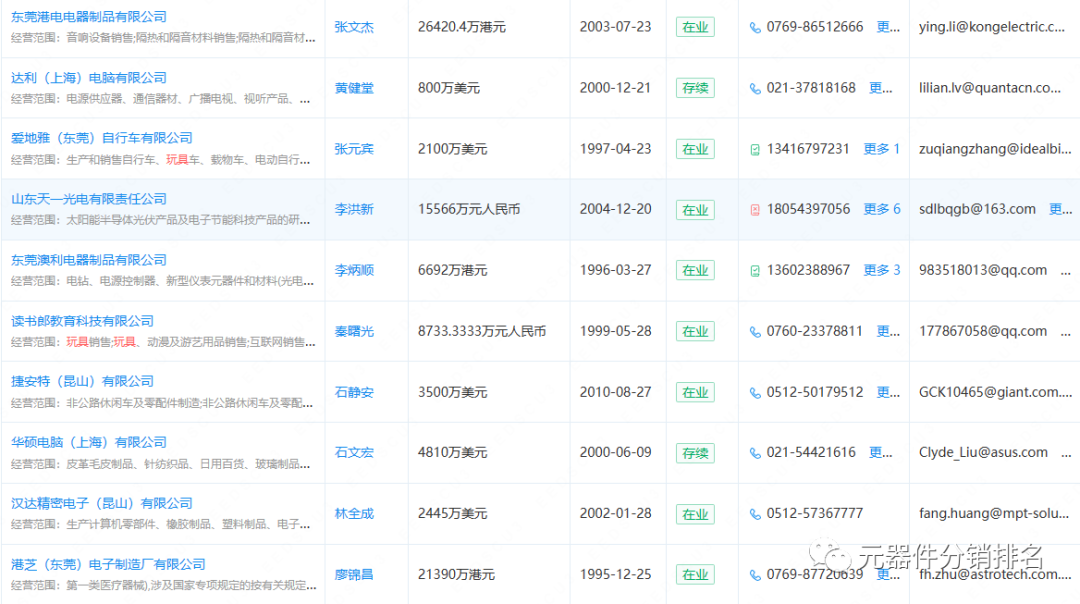This screenshot has width=1080, height=604.
Task: Open company 港芝（东莞）电子制造厂有限公司
Action: 108,564
